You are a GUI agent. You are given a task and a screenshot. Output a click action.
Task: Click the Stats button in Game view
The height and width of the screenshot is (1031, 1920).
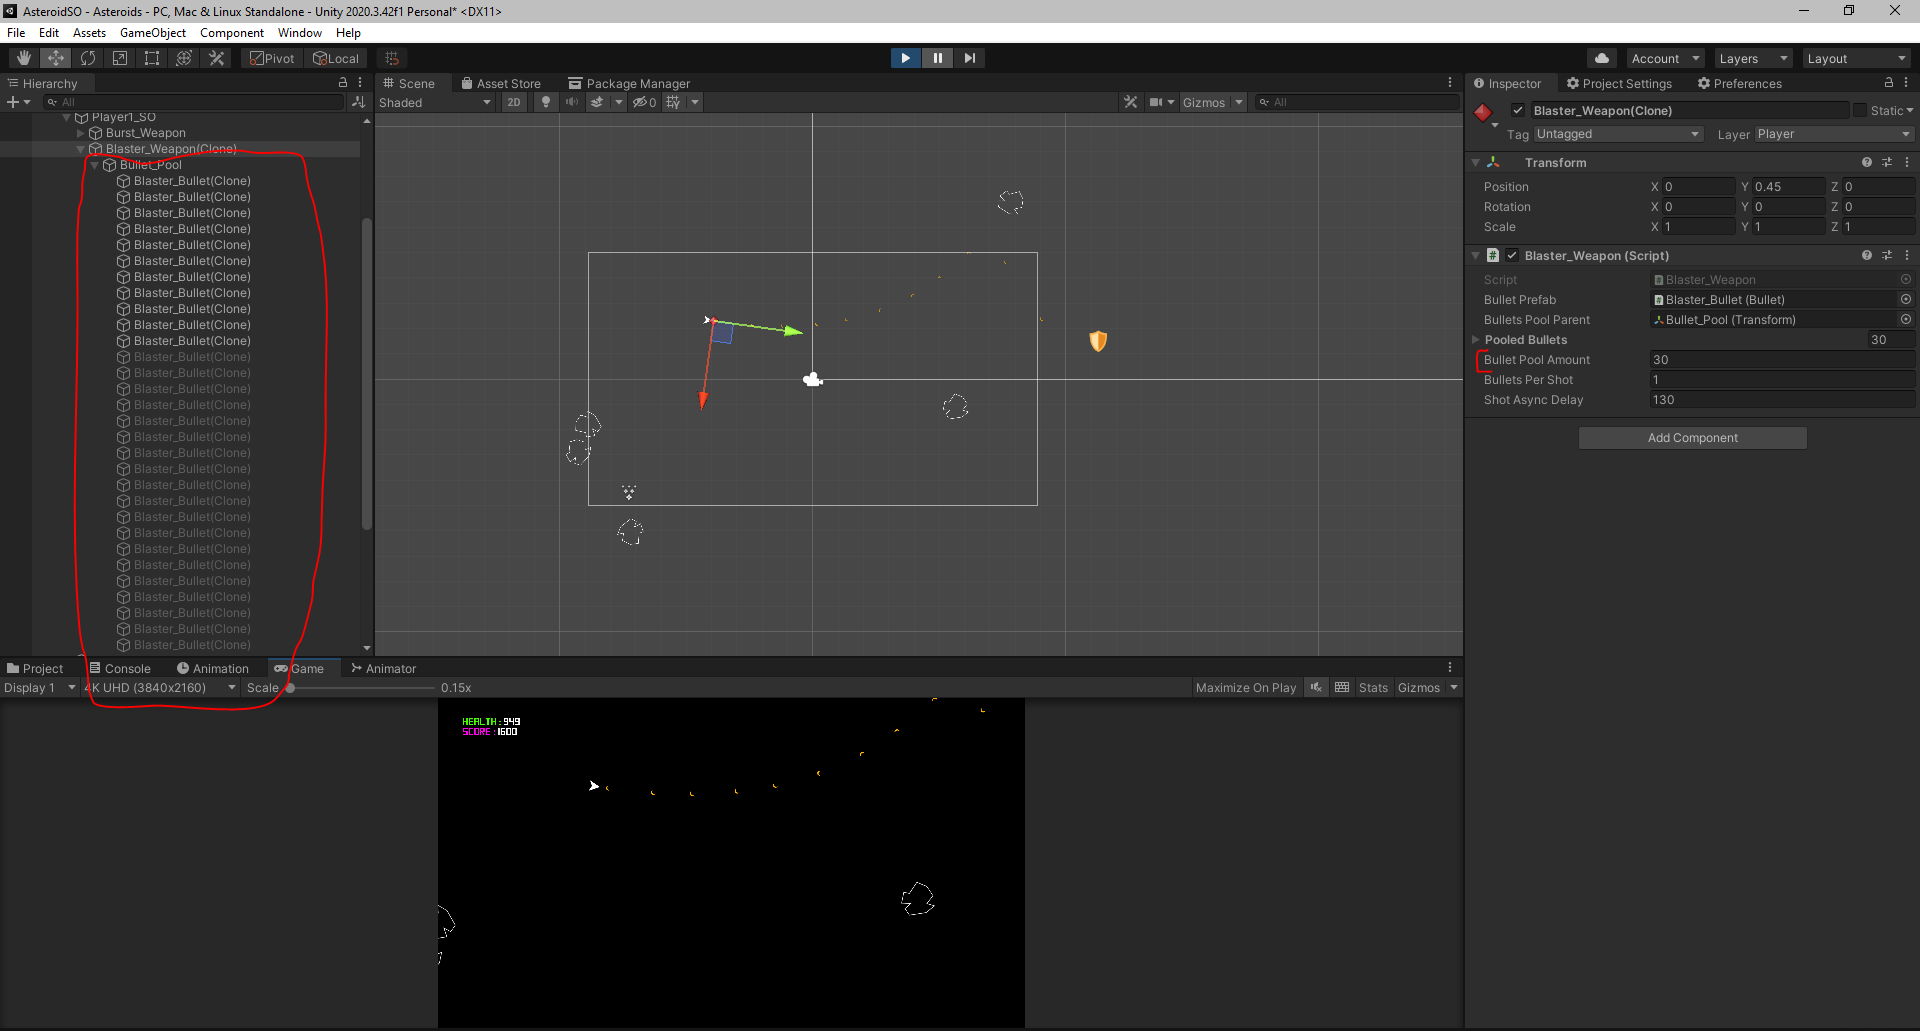point(1373,687)
